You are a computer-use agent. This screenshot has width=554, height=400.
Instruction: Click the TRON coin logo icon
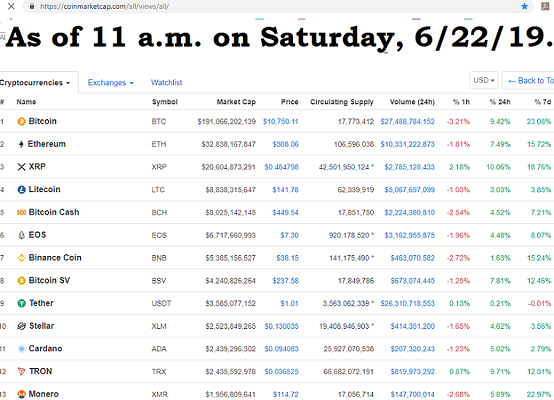pyautogui.click(x=22, y=371)
